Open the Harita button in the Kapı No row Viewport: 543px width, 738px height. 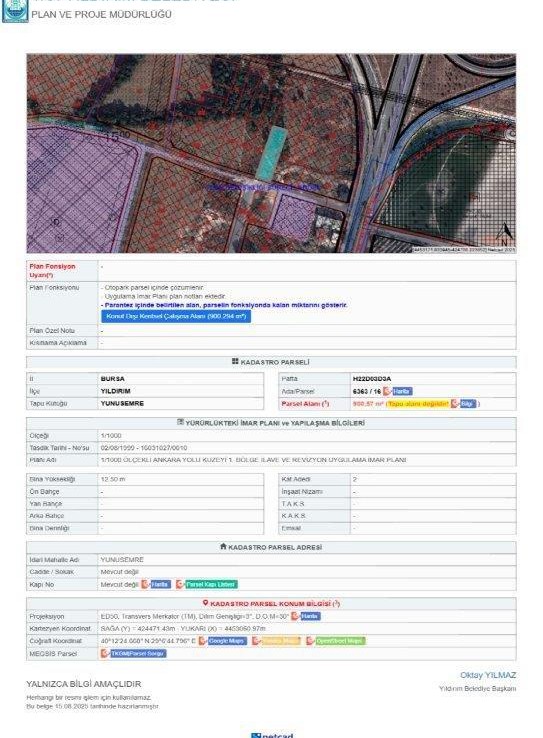pyautogui.click(x=160, y=585)
